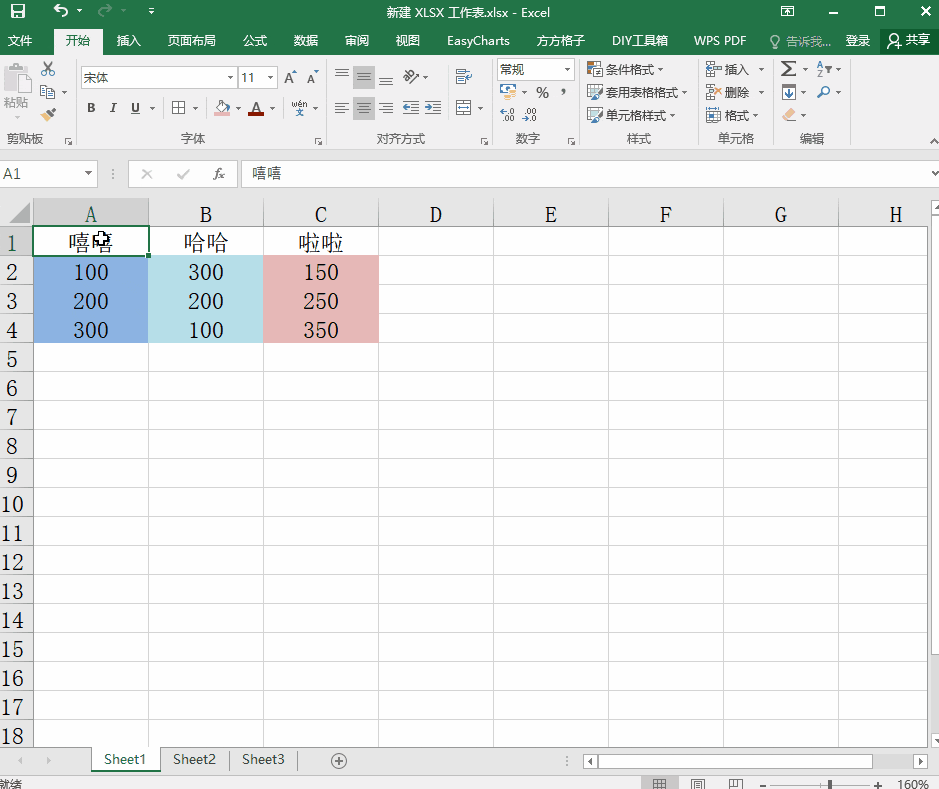Screen dimensions: 939x789
Task: Add a new sheet with plus icon
Action: tap(339, 761)
